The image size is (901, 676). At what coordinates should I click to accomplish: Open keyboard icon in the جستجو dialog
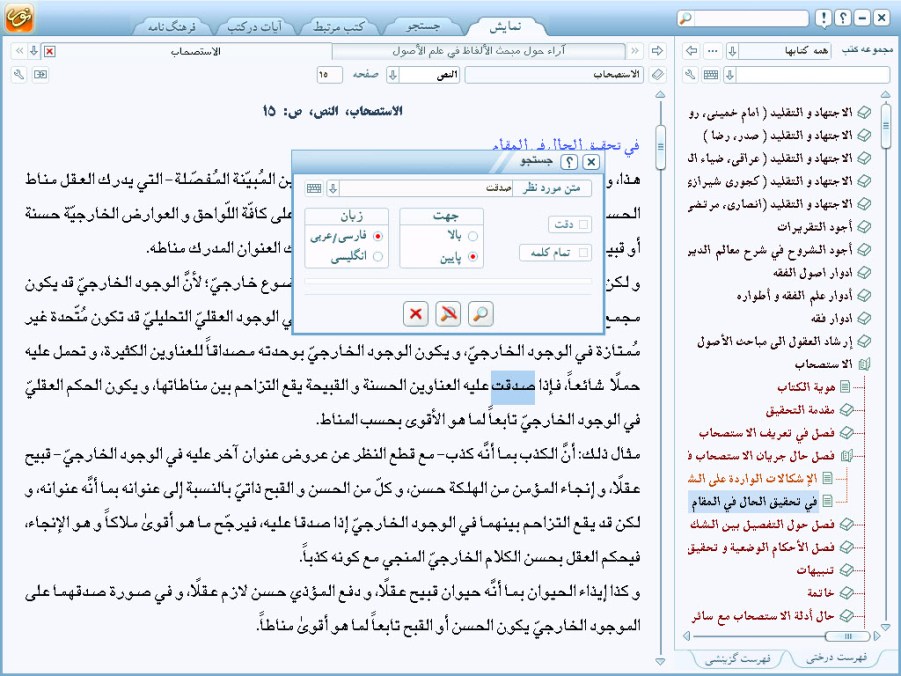pyautogui.click(x=314, y=188)
